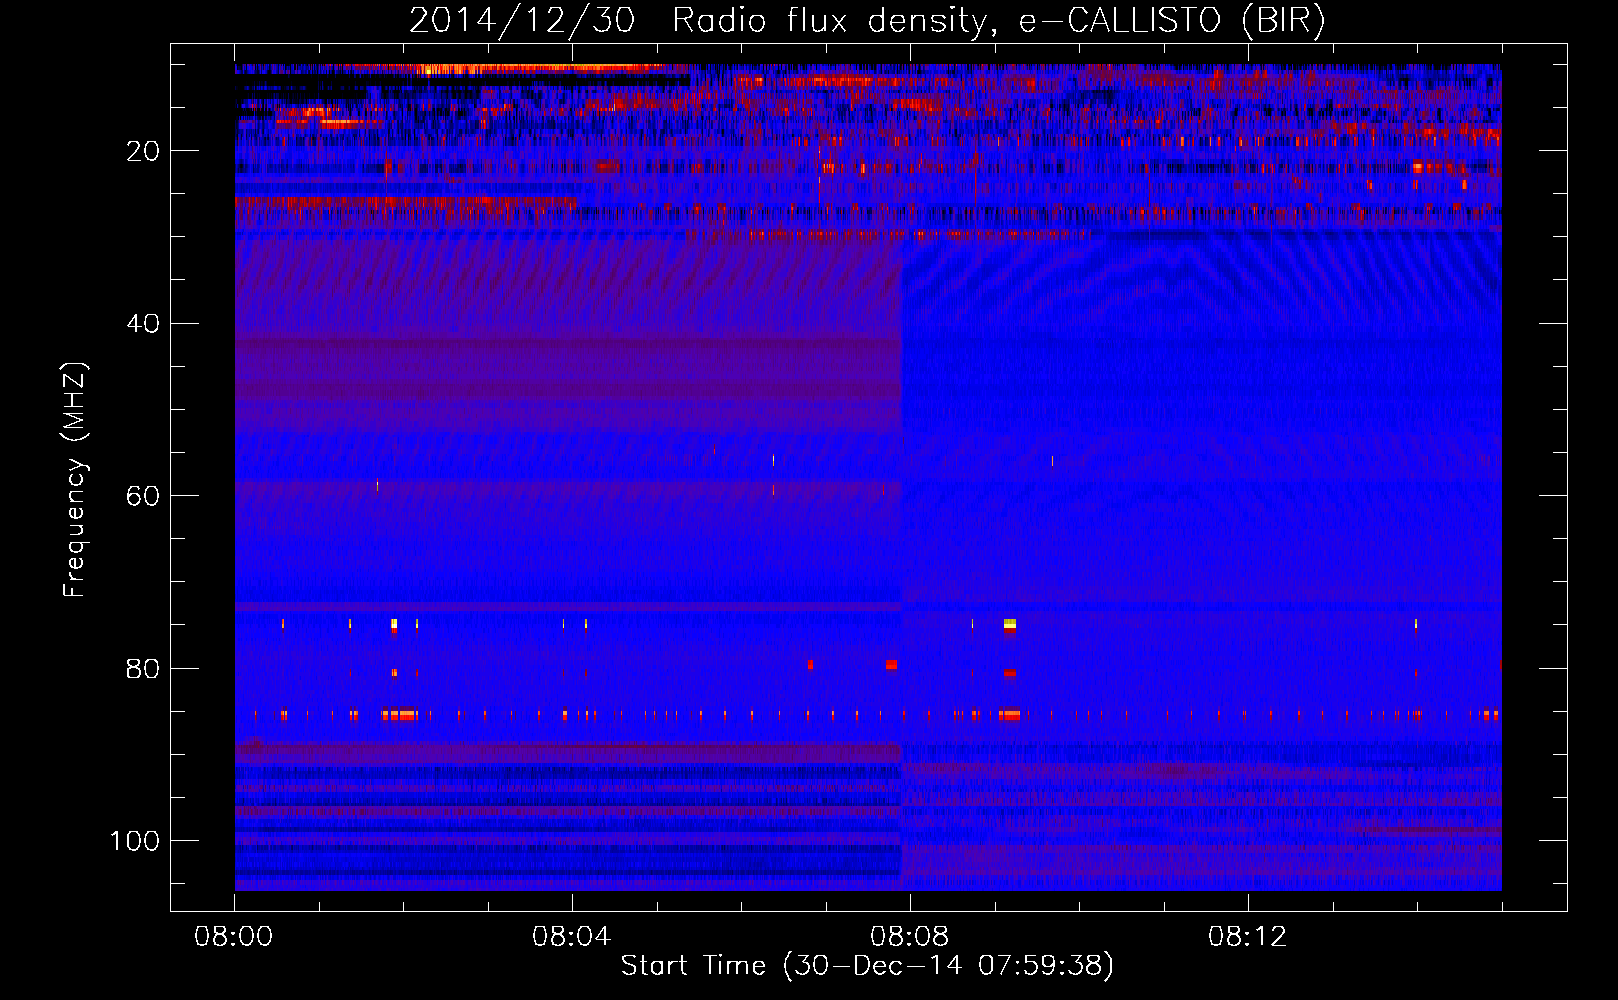1618x1000 pixels.
Task: Click the "60" frequency tick label
Action: point(143,496)
